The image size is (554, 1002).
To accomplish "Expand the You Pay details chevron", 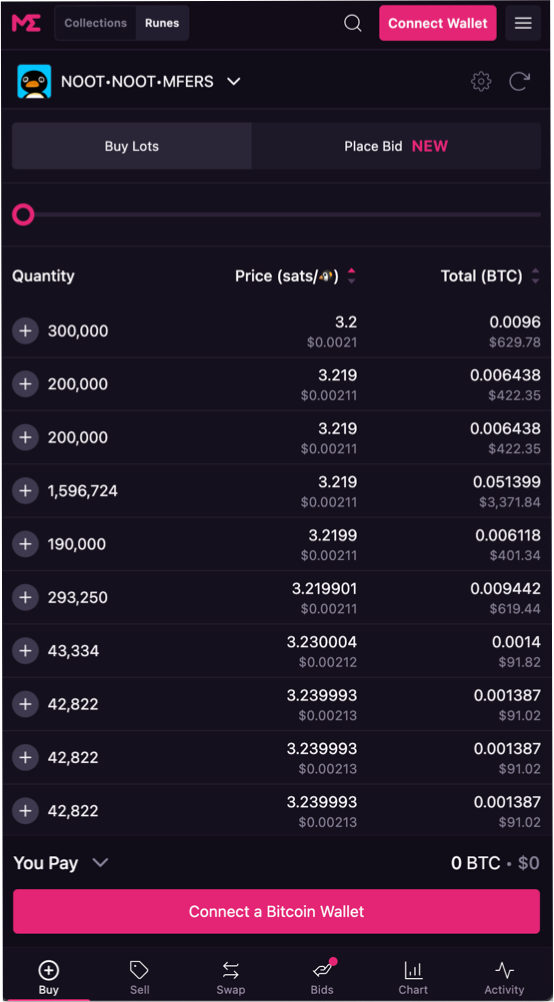I will (x=100, y=863).
